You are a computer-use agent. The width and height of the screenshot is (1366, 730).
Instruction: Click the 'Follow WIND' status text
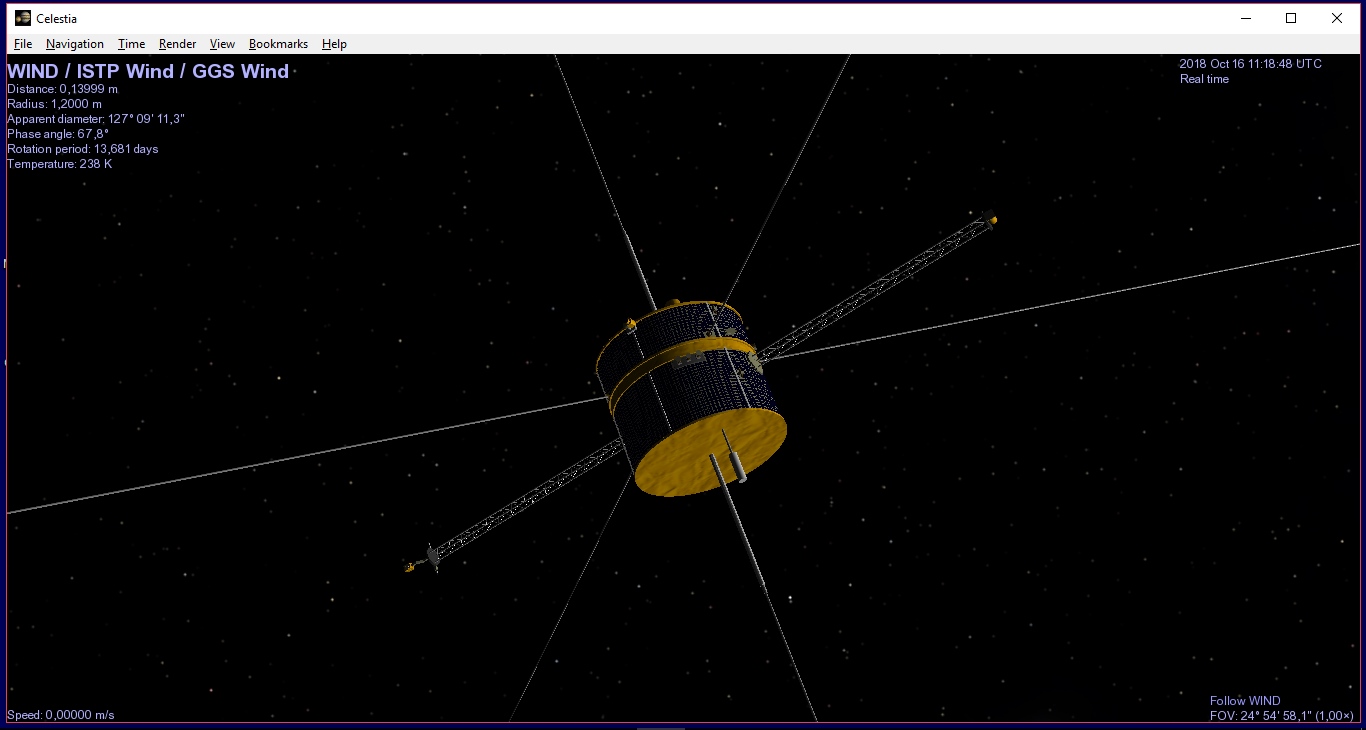coord(1245,701)
